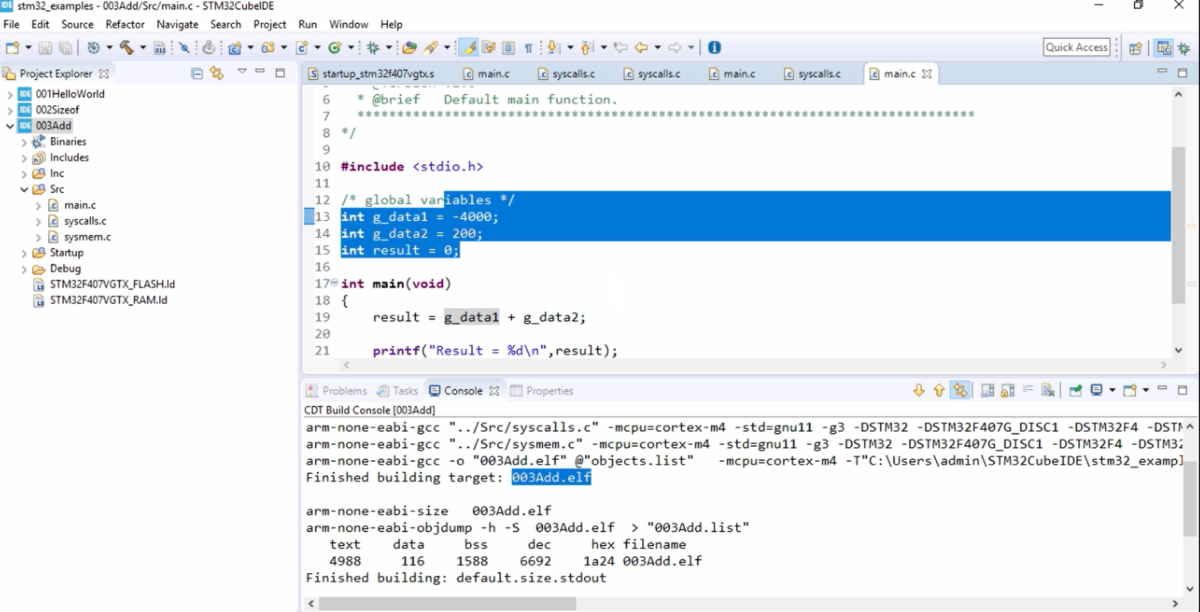
Task: Open the Open Console dropdown arrow
Action: [1146, 390]
